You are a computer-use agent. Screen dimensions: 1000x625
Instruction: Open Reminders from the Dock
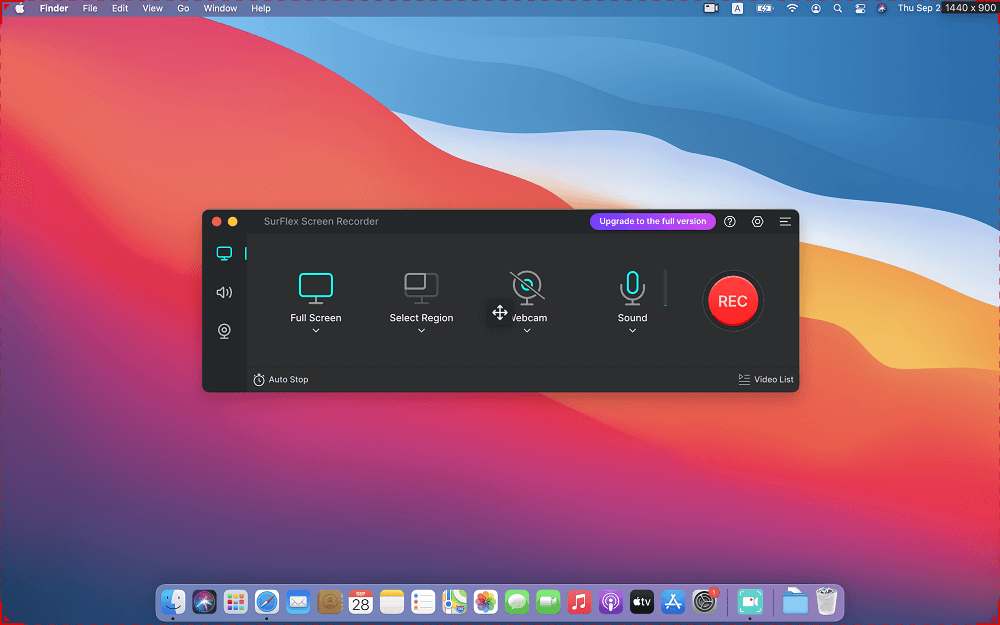coord(423,601)
